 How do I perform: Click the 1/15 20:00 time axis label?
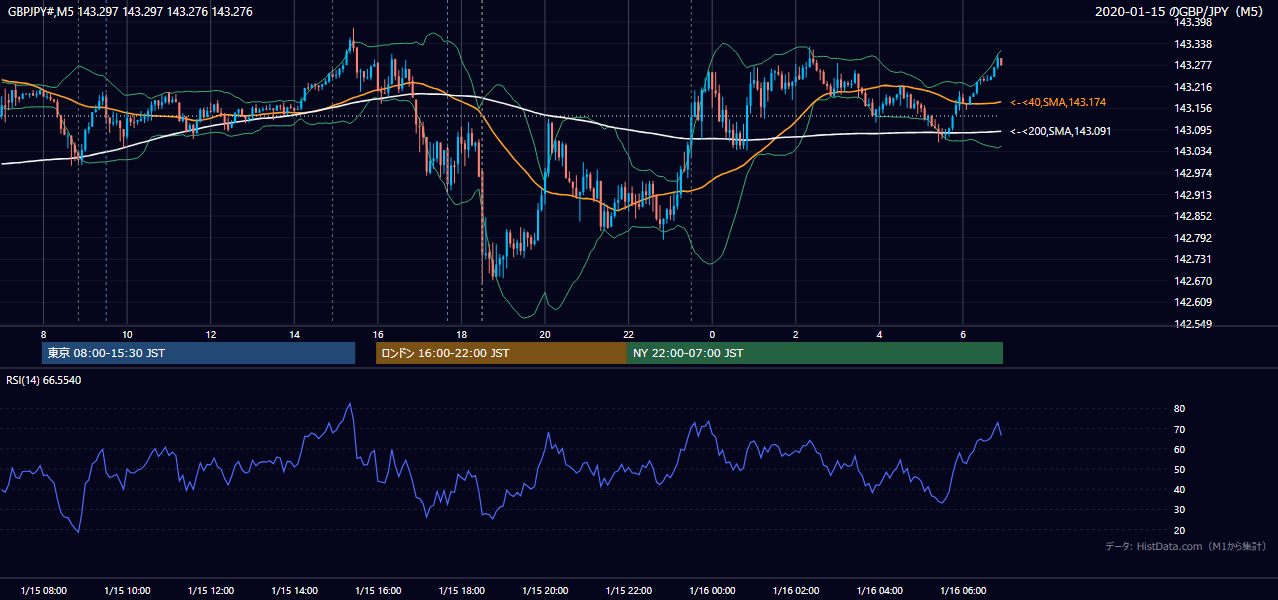point(545,590)
